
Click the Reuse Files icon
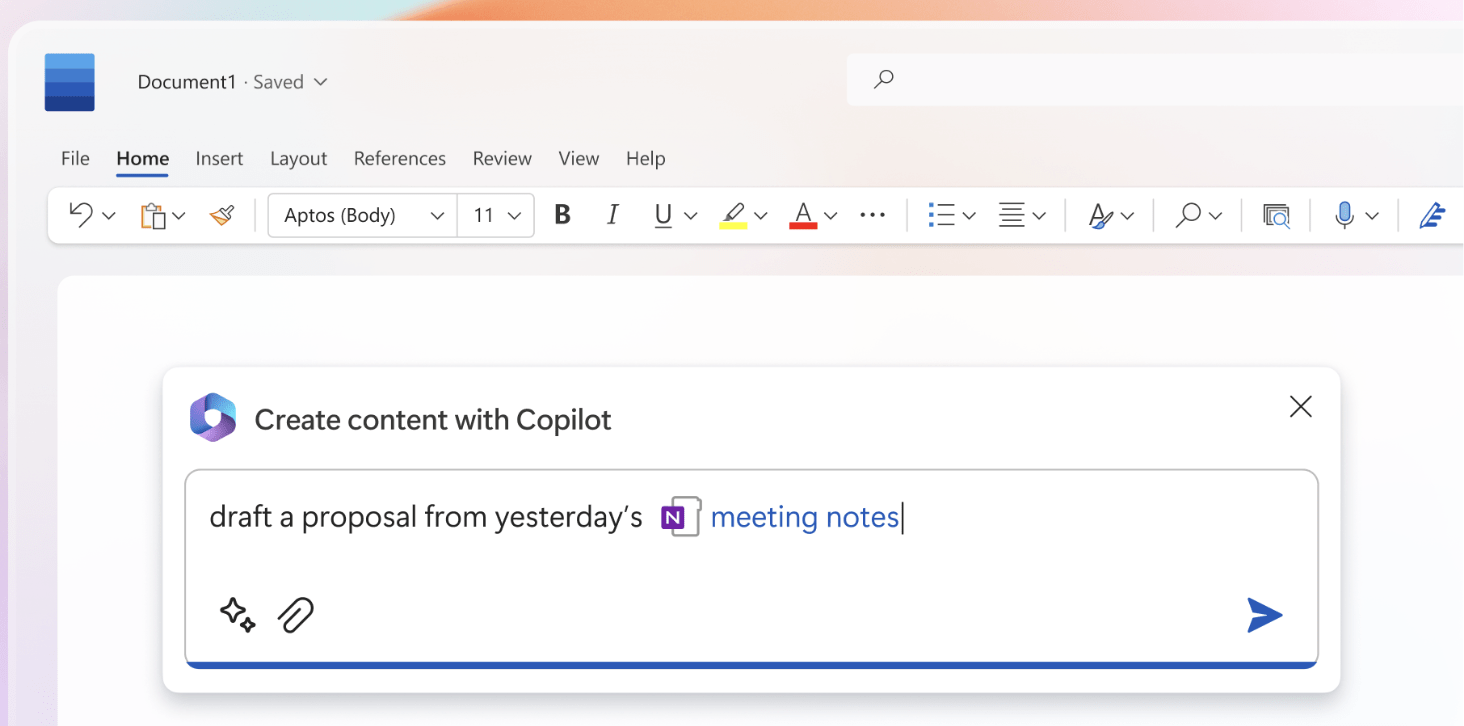[x=1276, y=215]
